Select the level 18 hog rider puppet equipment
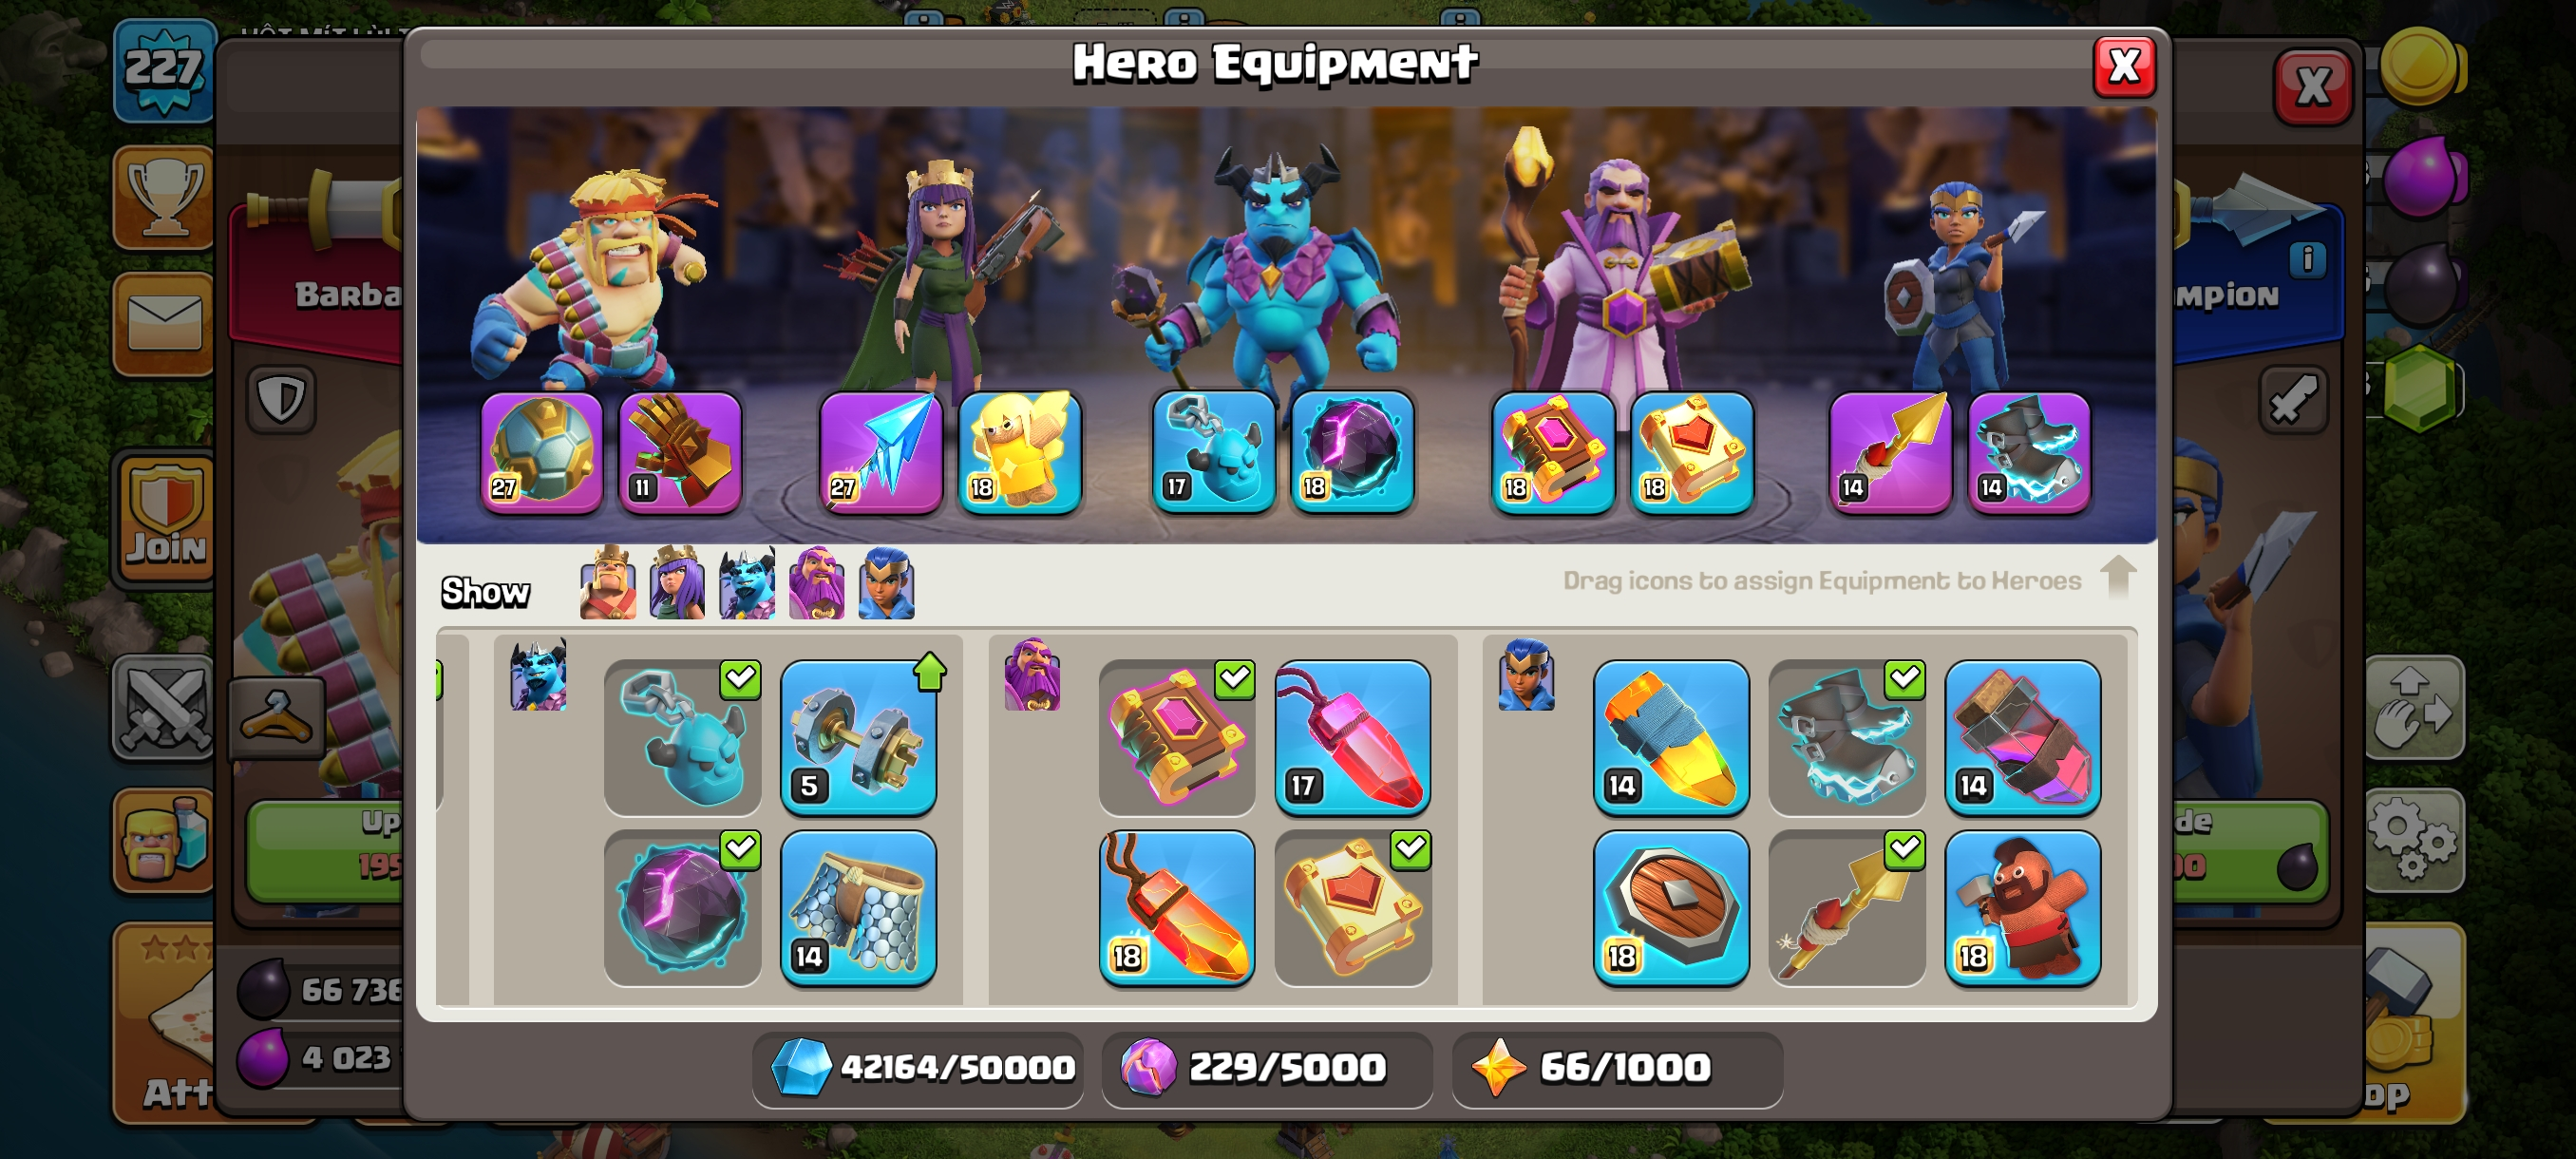Image resolution: width=2576 pixels, height=1159 pixels. 2022,907
